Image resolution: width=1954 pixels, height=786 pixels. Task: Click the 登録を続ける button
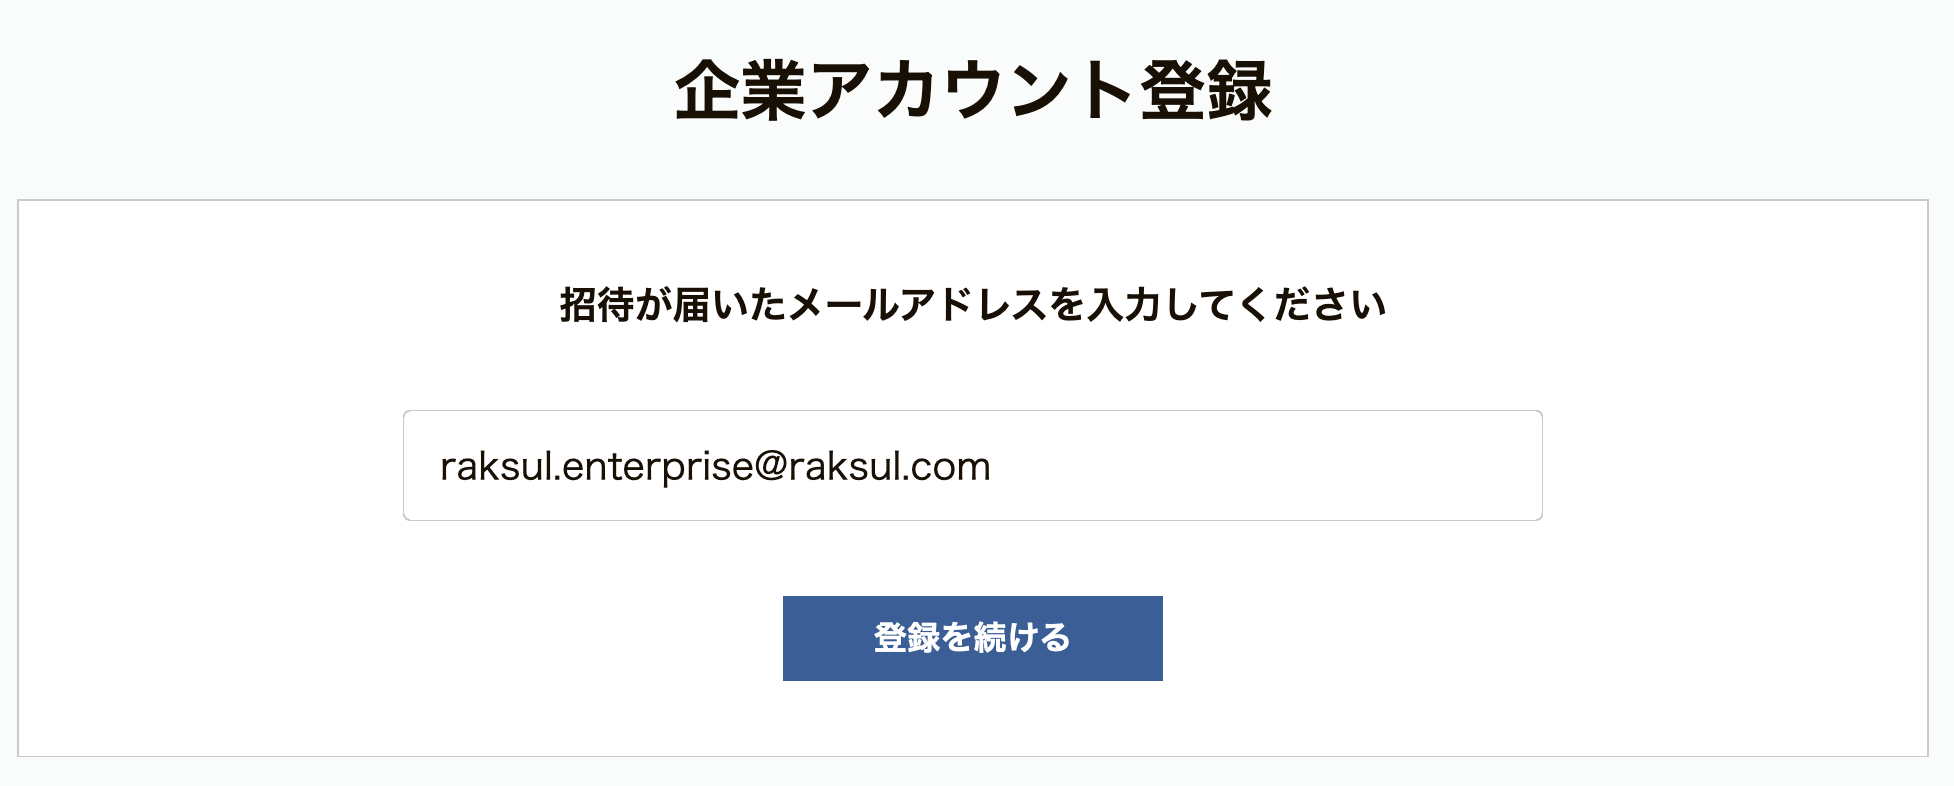tap(972, 638)
